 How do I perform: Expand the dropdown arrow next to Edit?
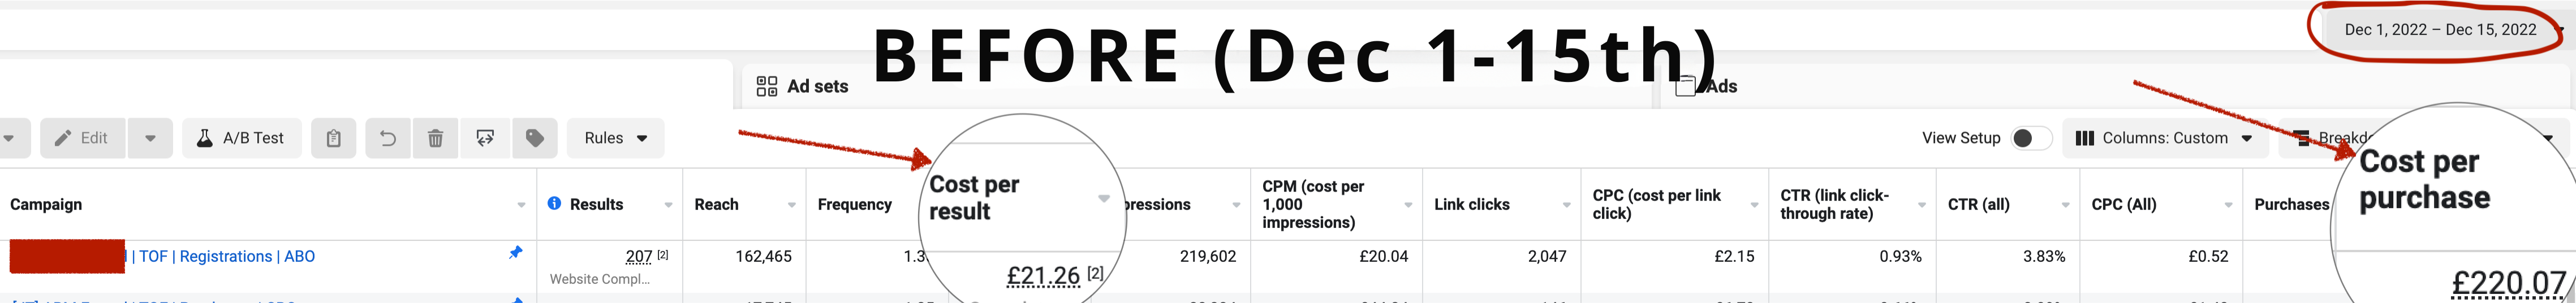tap(150, 138)
